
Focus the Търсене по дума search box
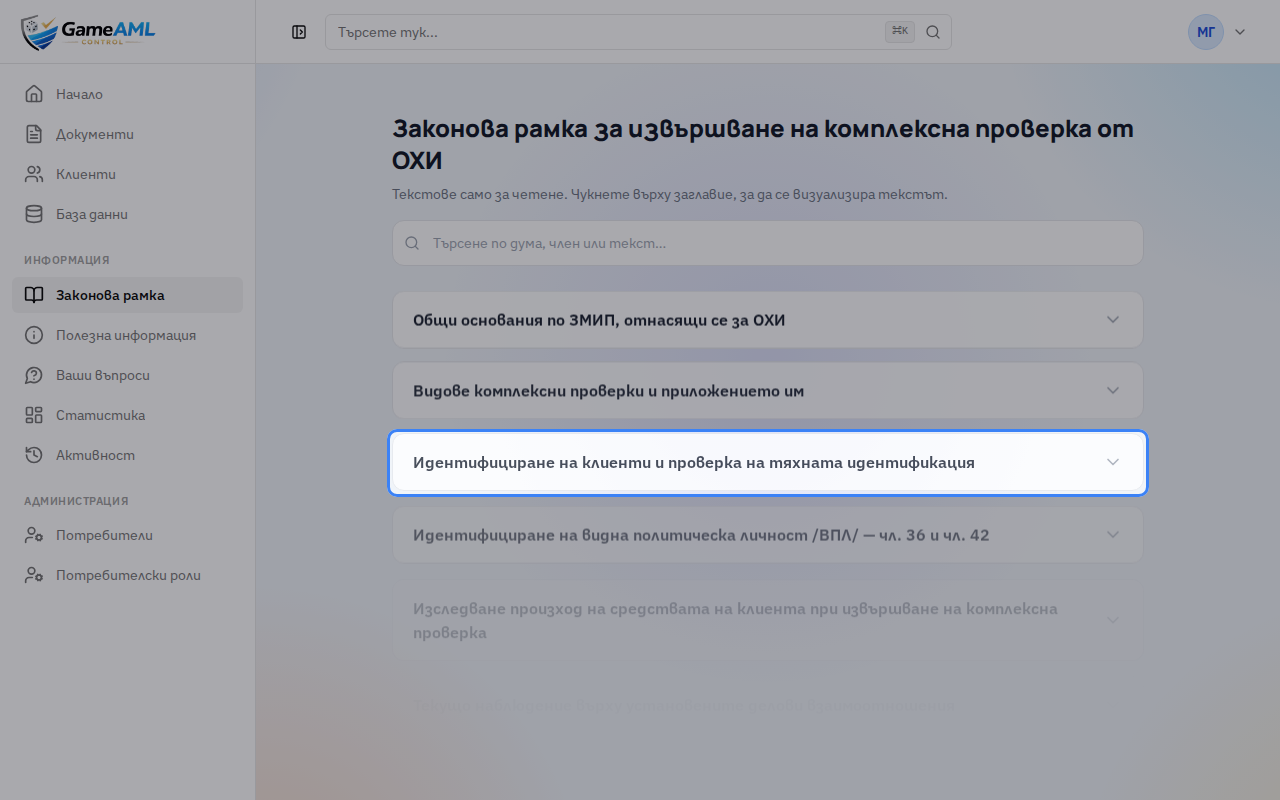click(768, 243)
